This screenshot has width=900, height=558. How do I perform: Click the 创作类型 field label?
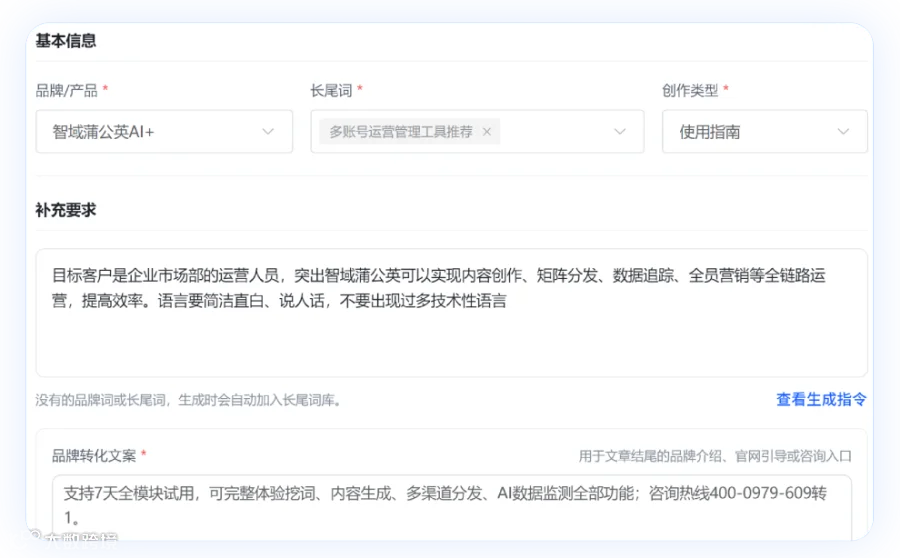point(690,91)
